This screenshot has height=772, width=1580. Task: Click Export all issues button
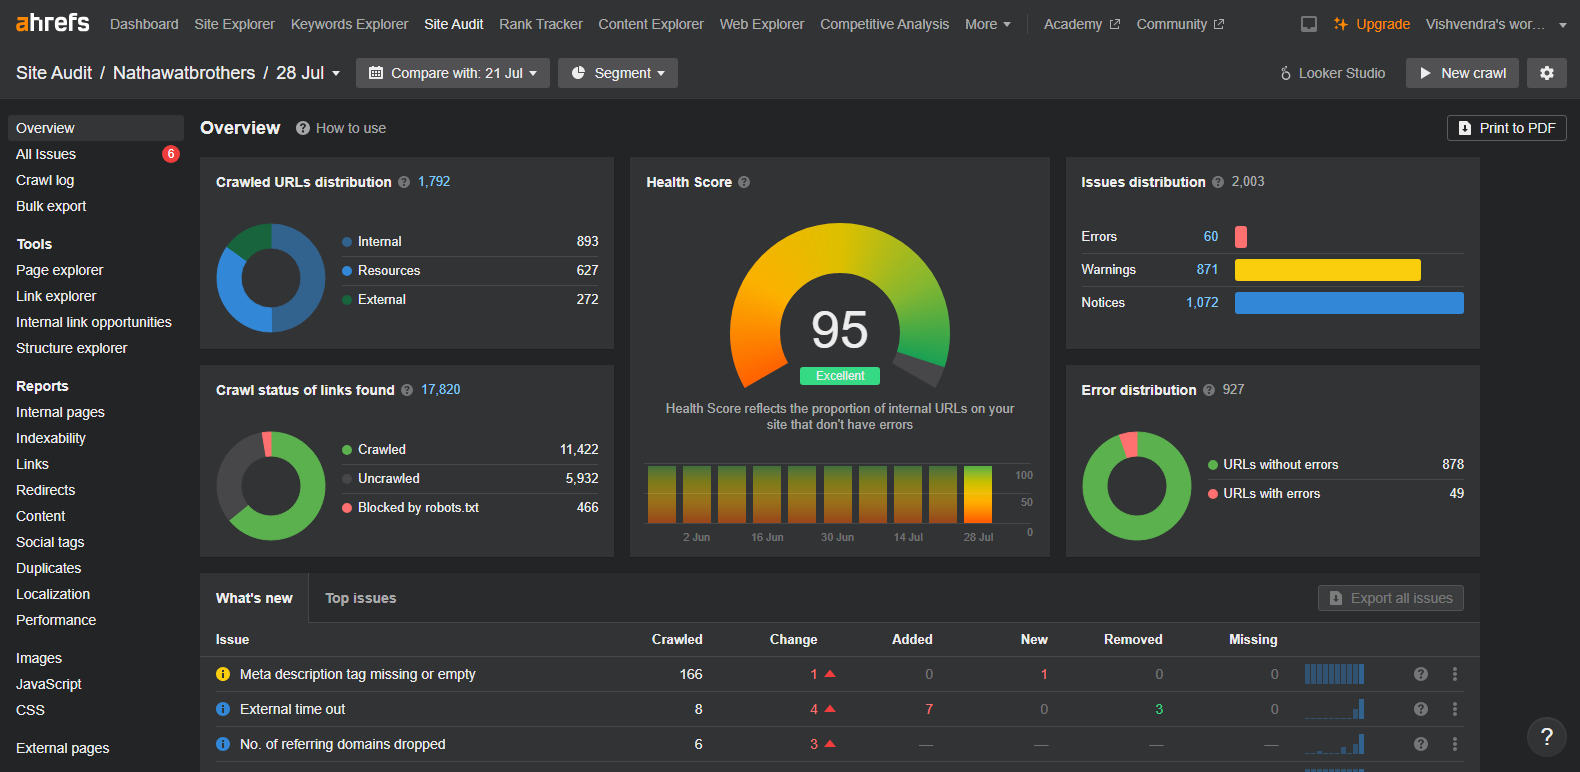(x=1391, y=598)
